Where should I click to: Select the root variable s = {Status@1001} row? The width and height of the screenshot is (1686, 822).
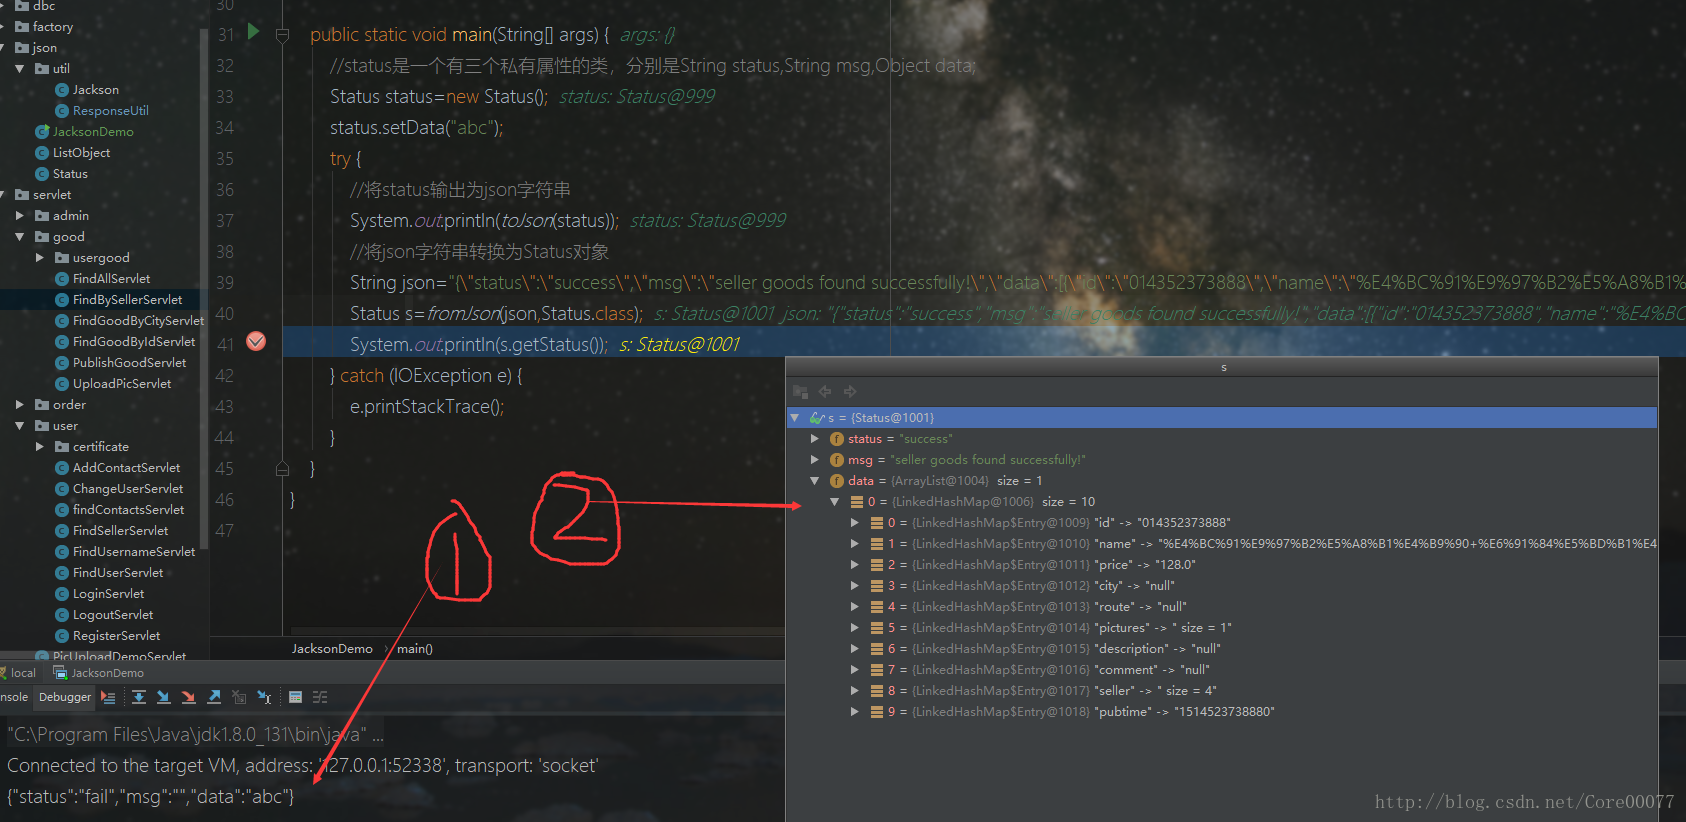[880, 418]
